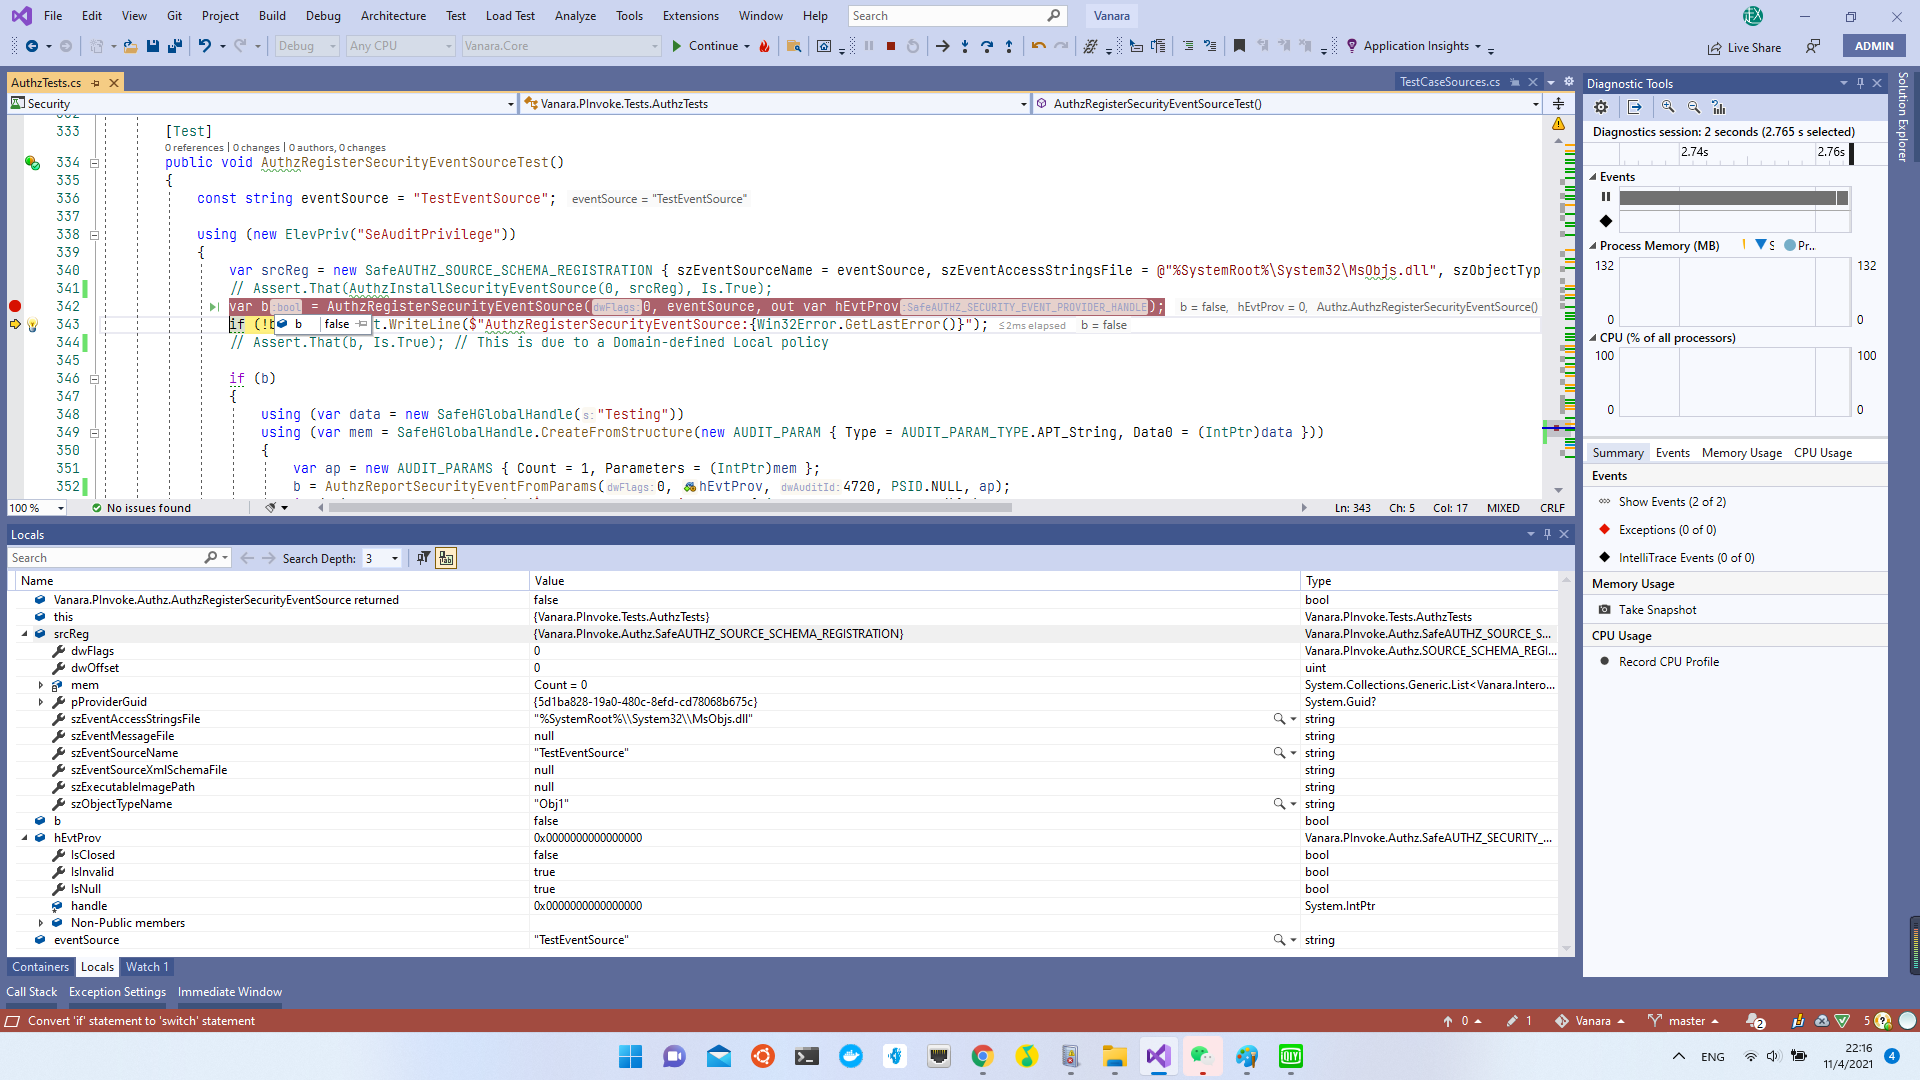This screenshot has width=1920, height=1080.
Task: Click Navigate Backward toolbar icon
Action: tap(32, 46)
